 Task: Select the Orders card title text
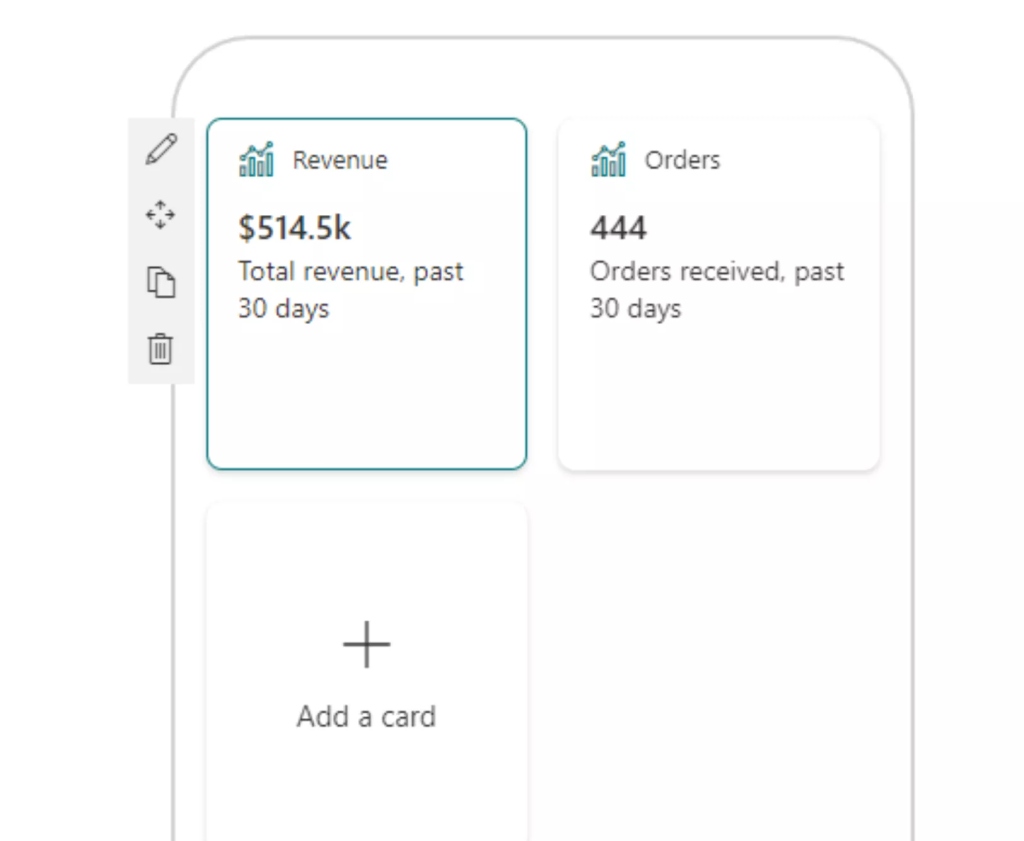[x=682, y=160]
